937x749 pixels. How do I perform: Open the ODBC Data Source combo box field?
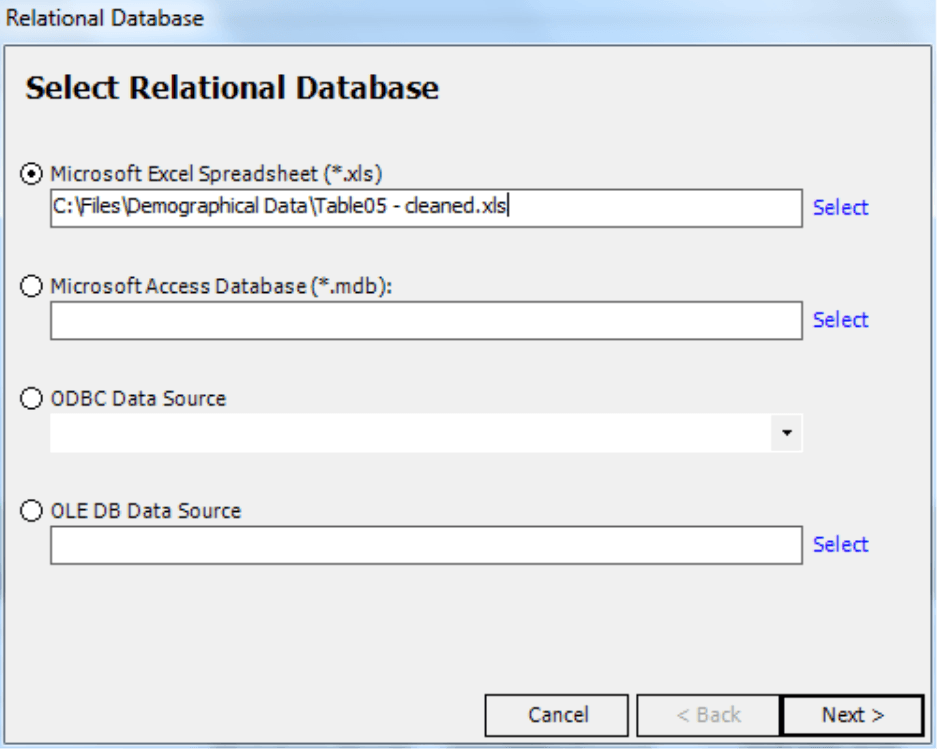coord(426,433)
